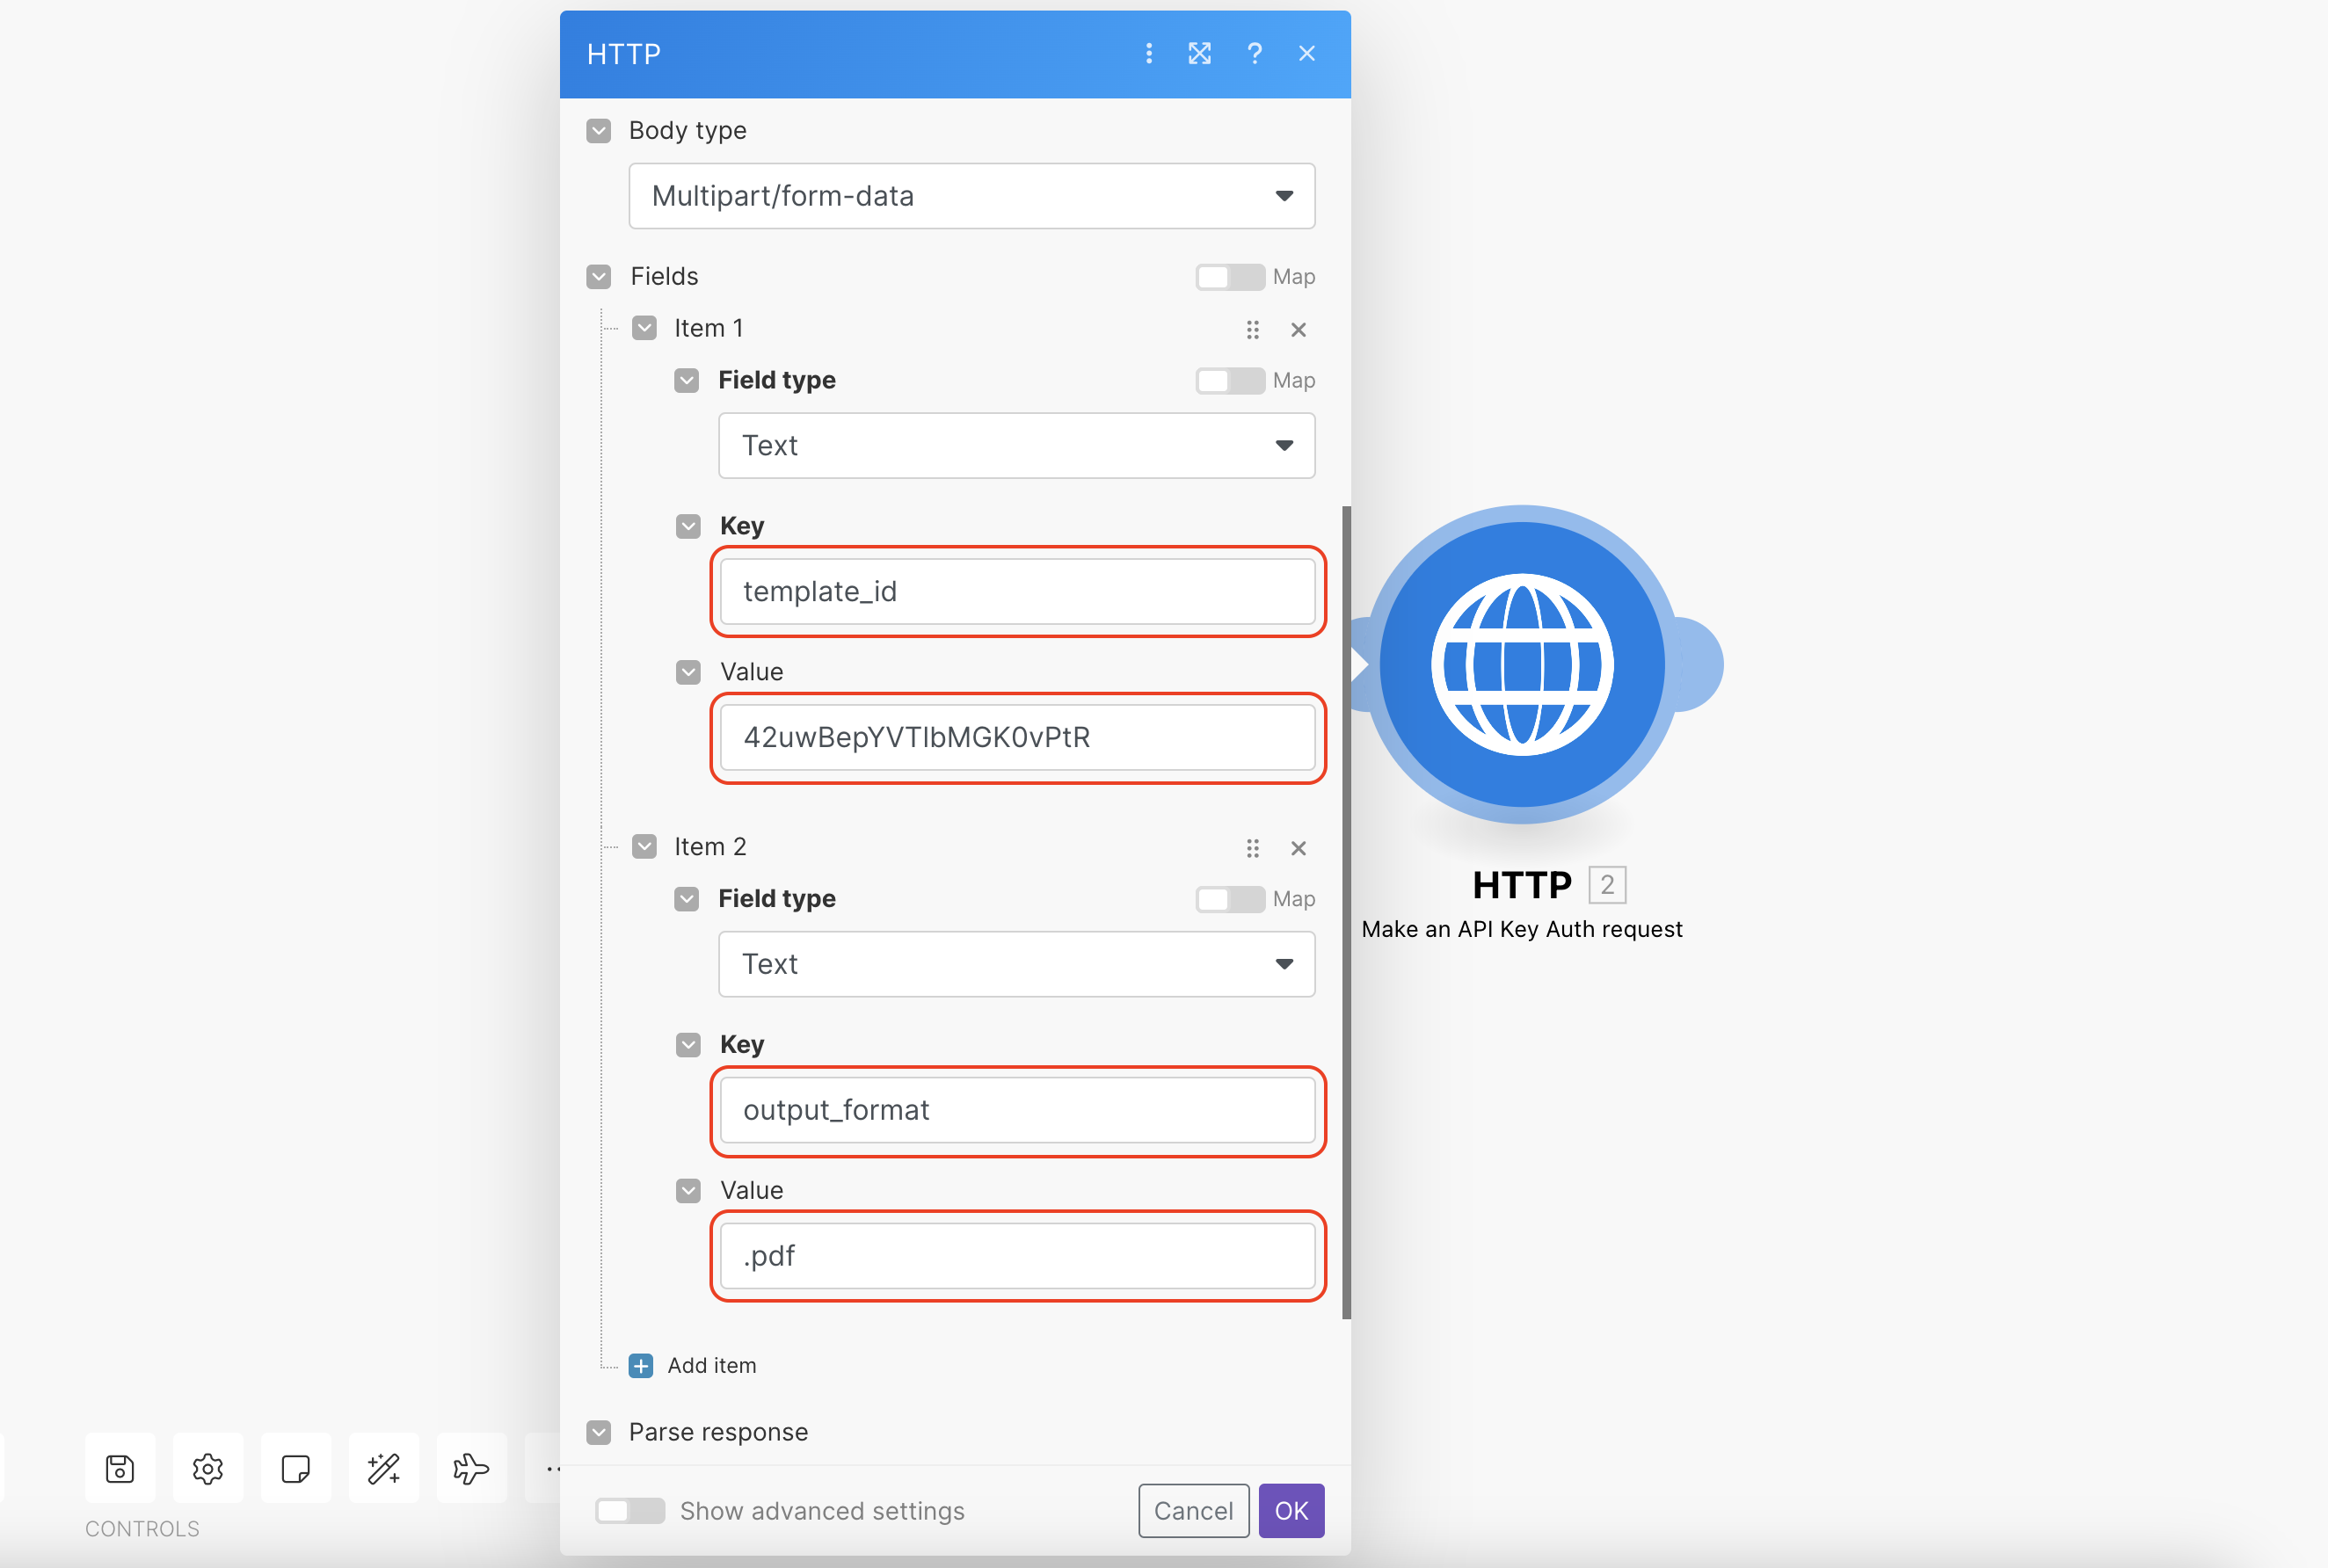
Task: Click the explain flow airplane icon
Action: click(472, 1469)
